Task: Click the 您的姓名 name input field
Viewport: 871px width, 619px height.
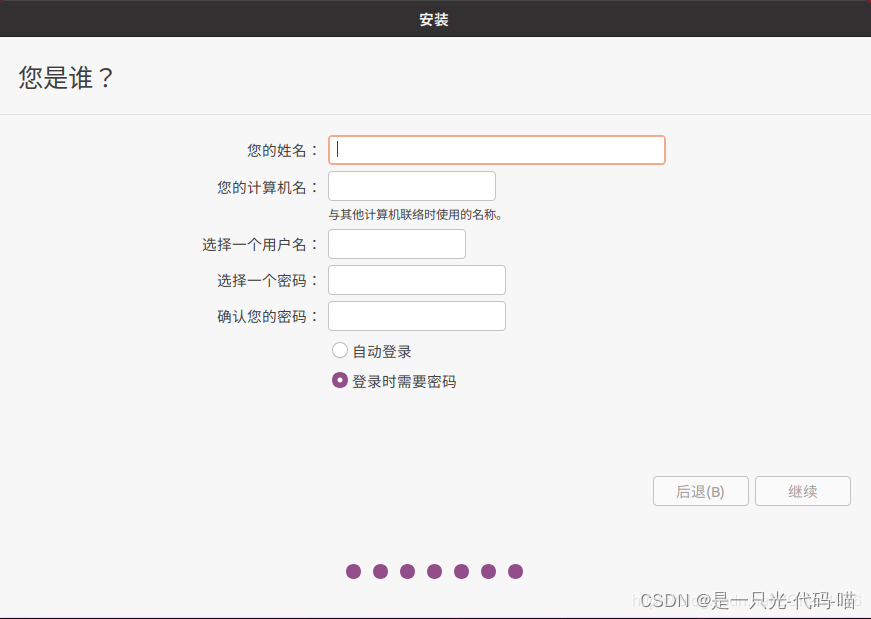Action: [x=496, y=150]
